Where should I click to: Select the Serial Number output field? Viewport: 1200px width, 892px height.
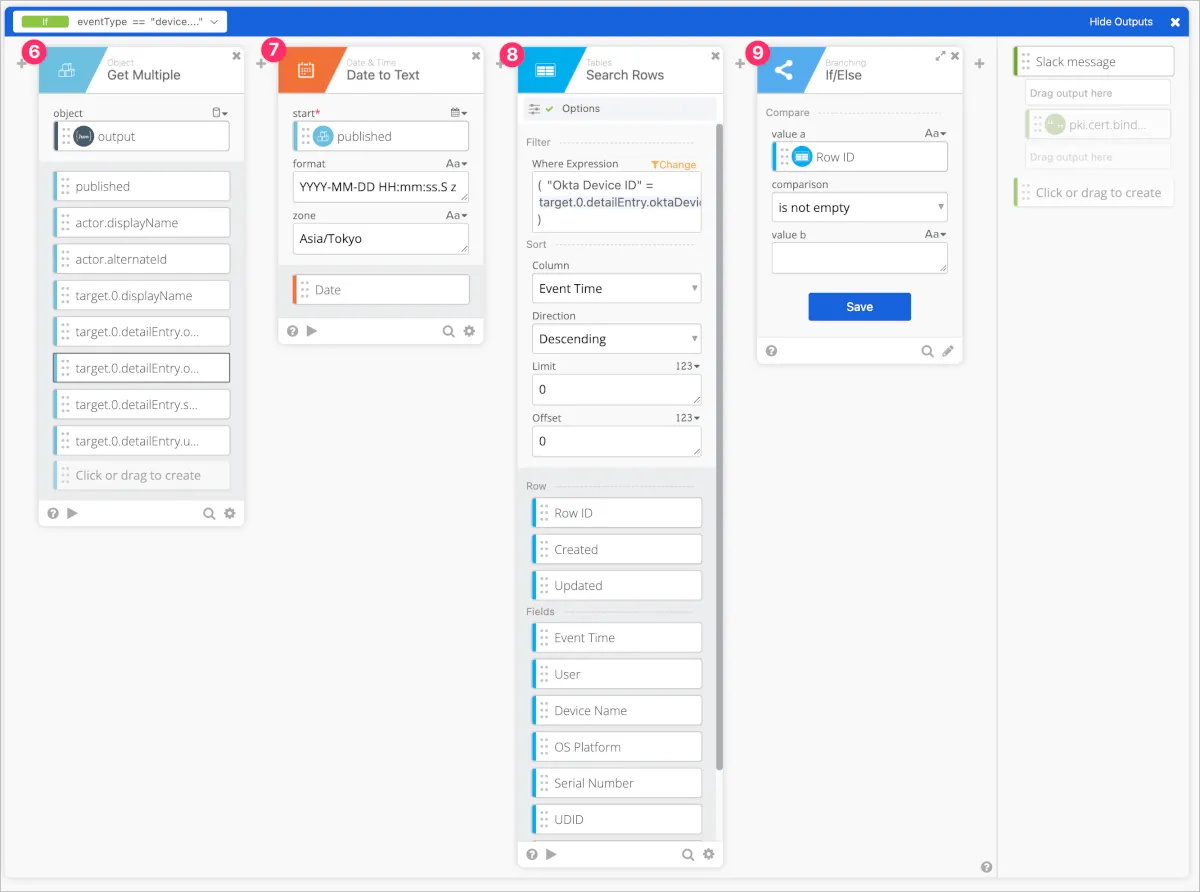tap(616, 783)
